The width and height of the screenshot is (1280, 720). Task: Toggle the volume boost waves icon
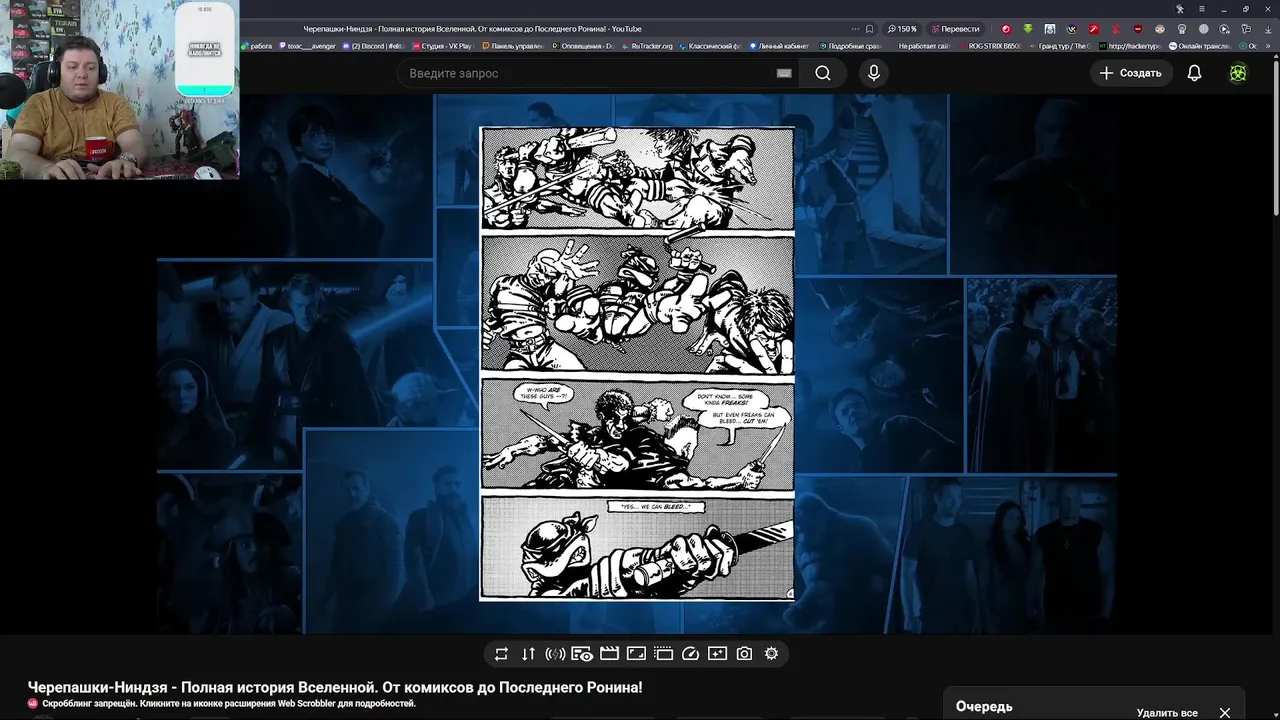tap(555, 654)
